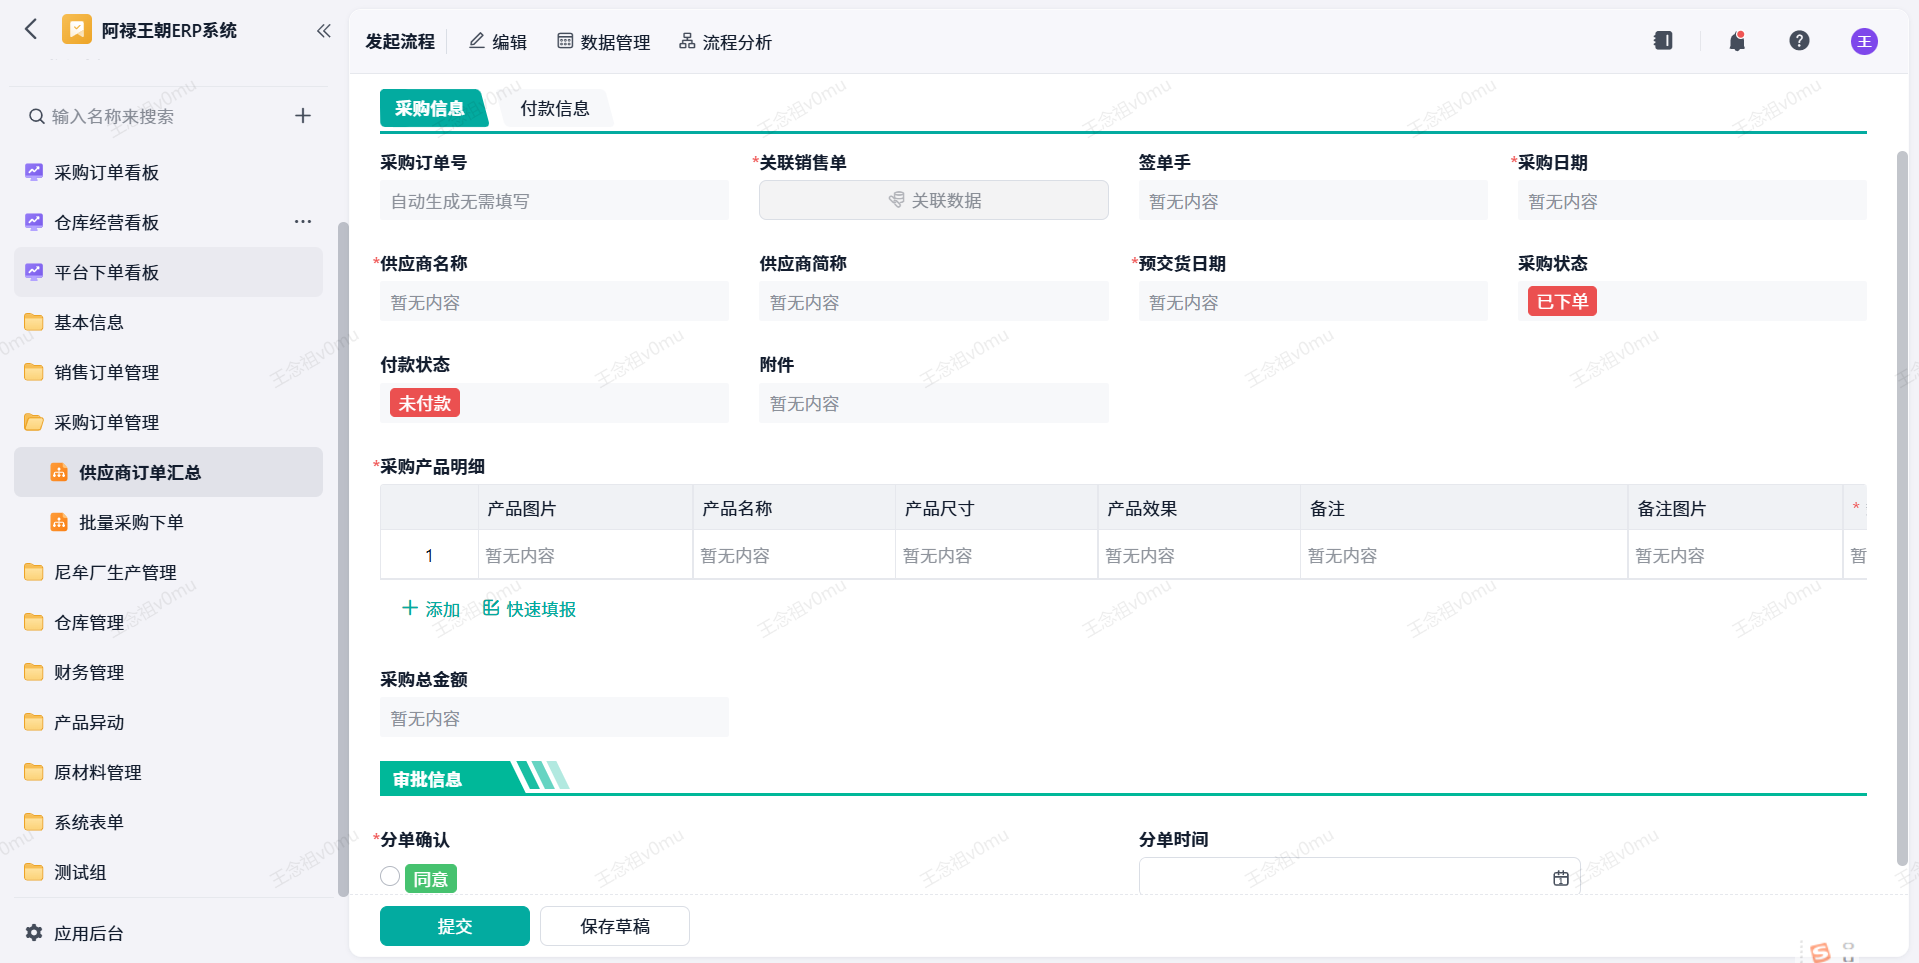
Task: Open the dark panel icon in top bar
Action: point(1663,41)
